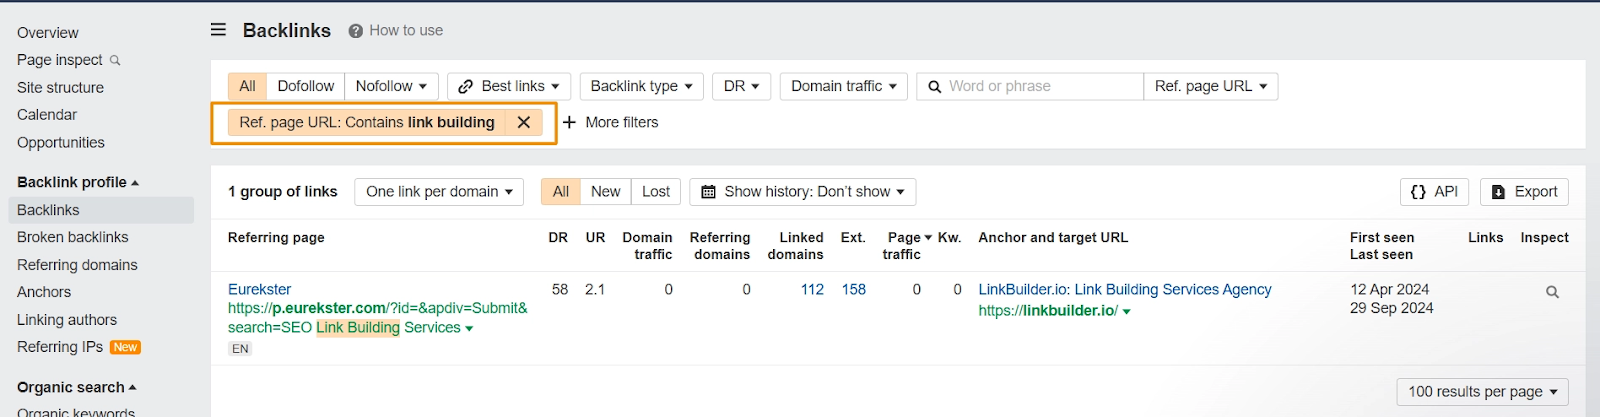
Task: Open Calendar in sidebar
Action: click(47, 115)
